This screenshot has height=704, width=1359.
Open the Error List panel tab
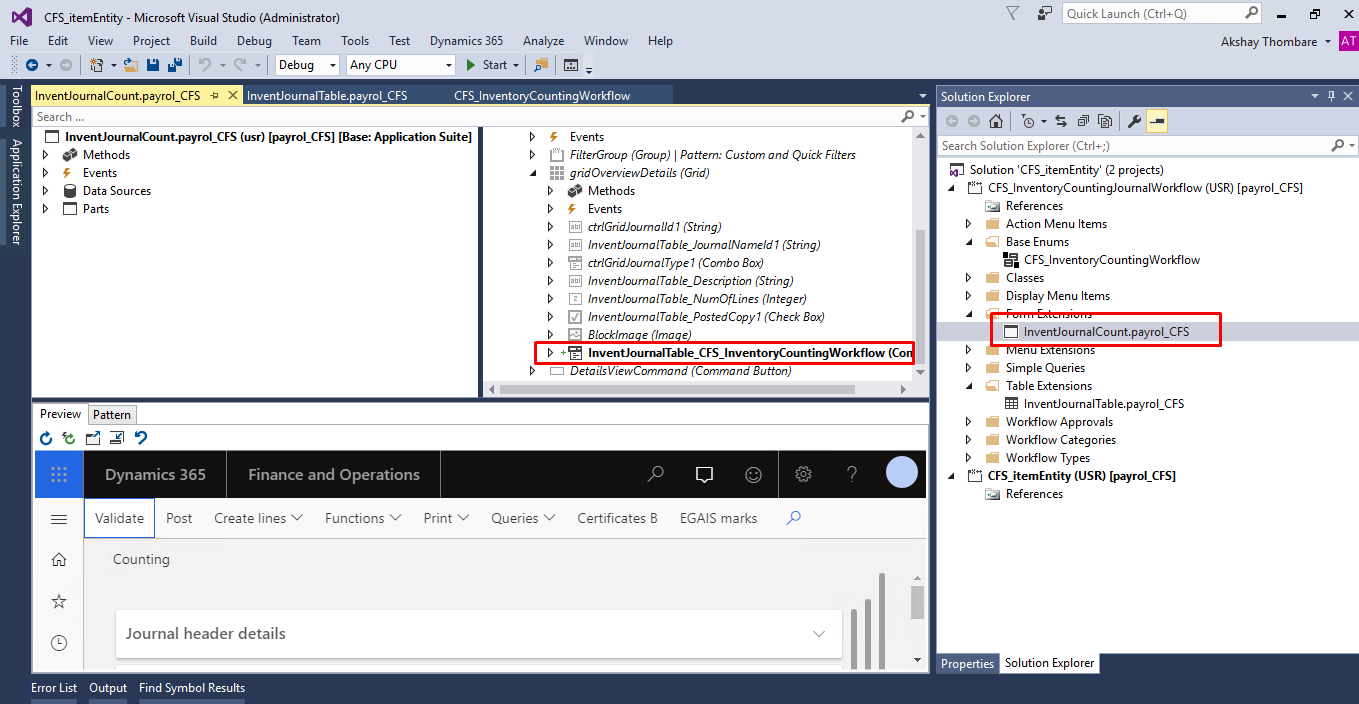pos(54,688)
